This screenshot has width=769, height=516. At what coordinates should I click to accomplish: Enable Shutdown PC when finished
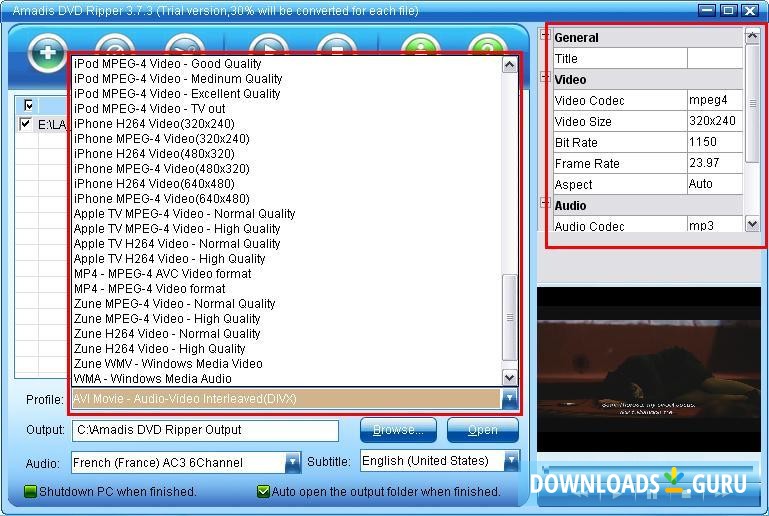point(30,491)
